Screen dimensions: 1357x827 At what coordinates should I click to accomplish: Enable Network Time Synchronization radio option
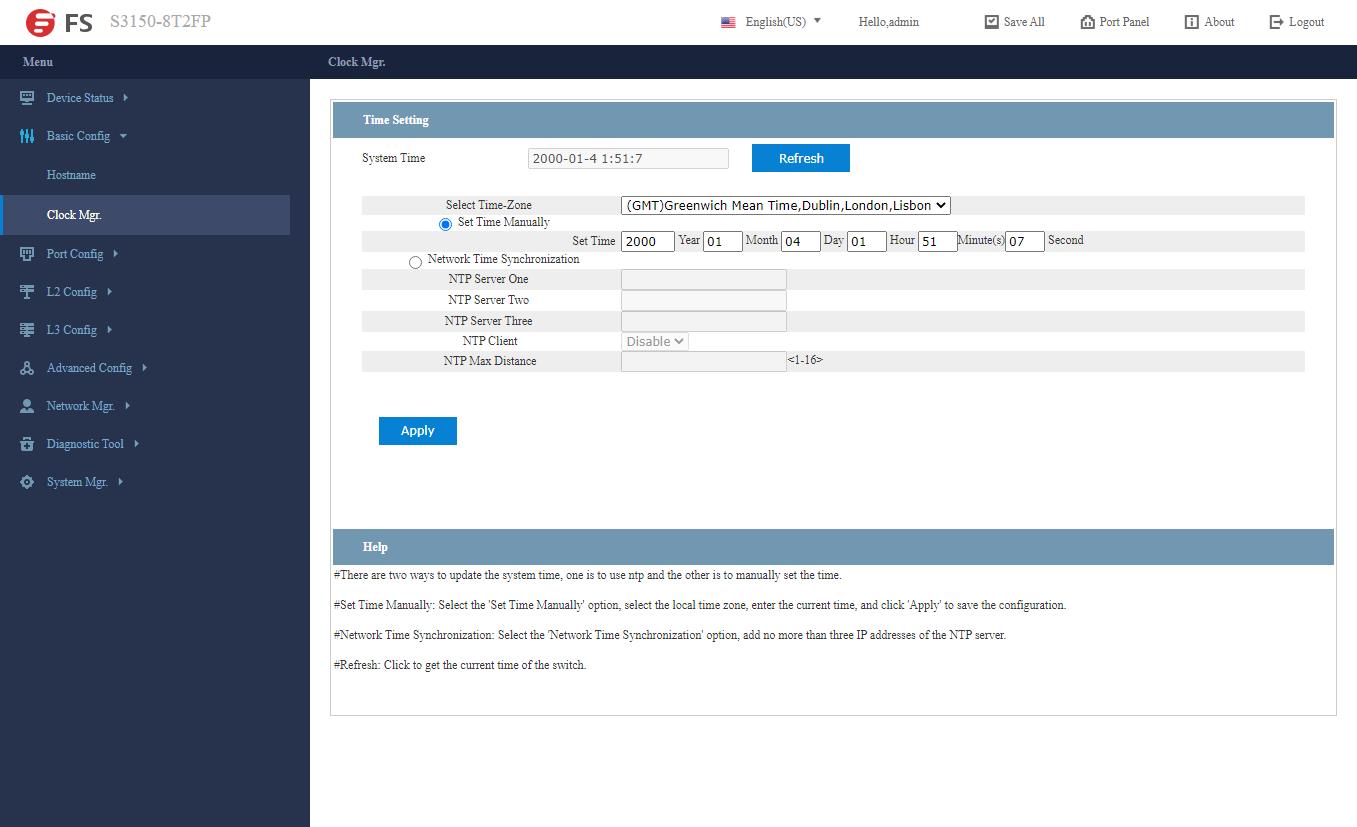[416, 262]
